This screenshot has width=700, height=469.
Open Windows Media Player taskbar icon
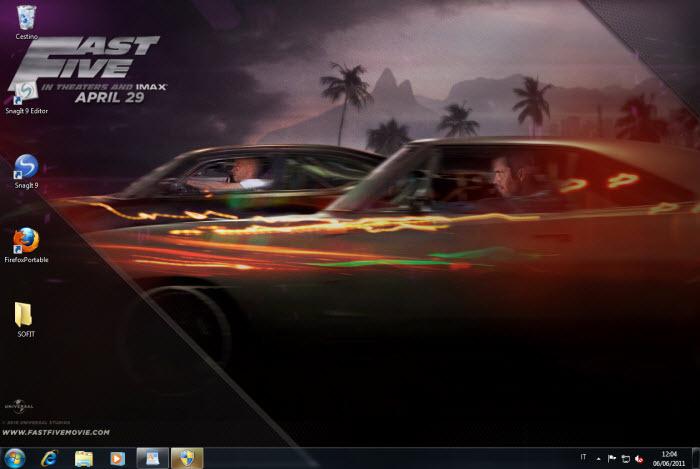click(x=117, y=458)
